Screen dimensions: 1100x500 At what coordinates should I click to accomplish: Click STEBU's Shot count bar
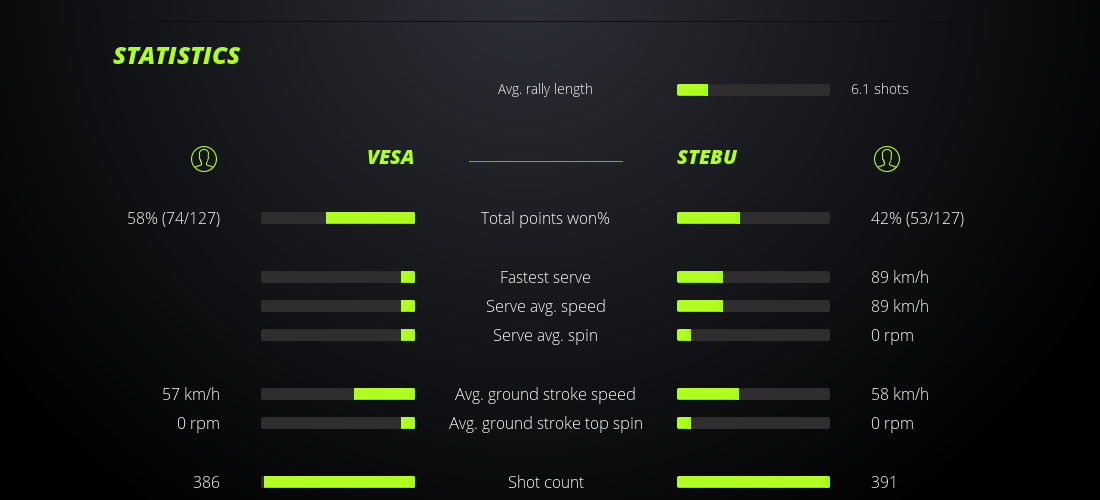pos(753,482)
